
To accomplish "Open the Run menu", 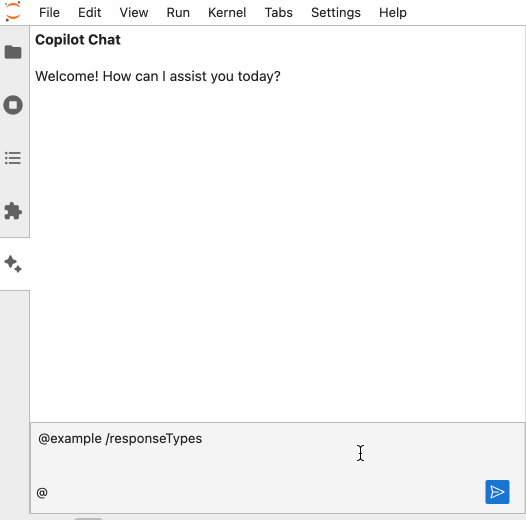I will (178, 13).
